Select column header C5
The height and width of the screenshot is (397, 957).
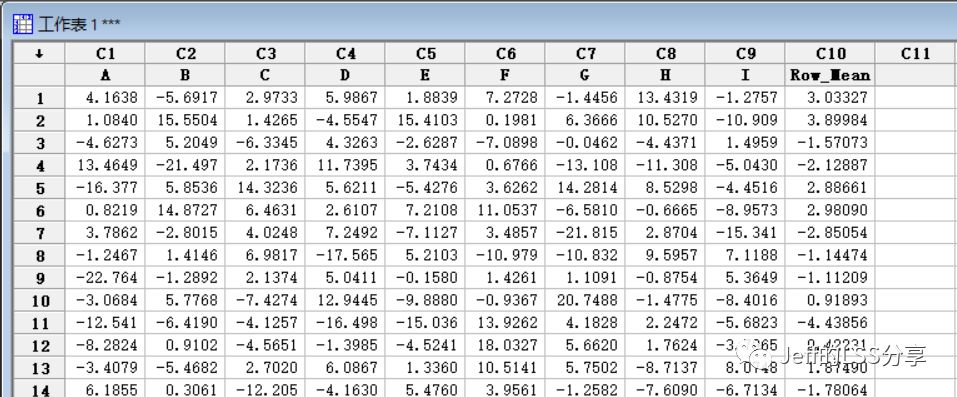click(425, 53)
